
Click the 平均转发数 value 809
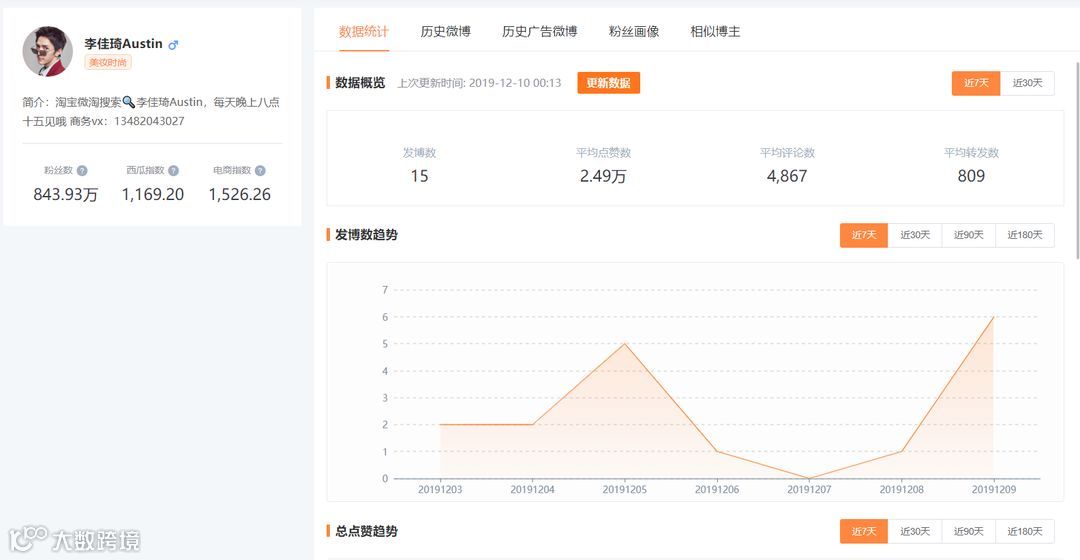tap(971, 176)
